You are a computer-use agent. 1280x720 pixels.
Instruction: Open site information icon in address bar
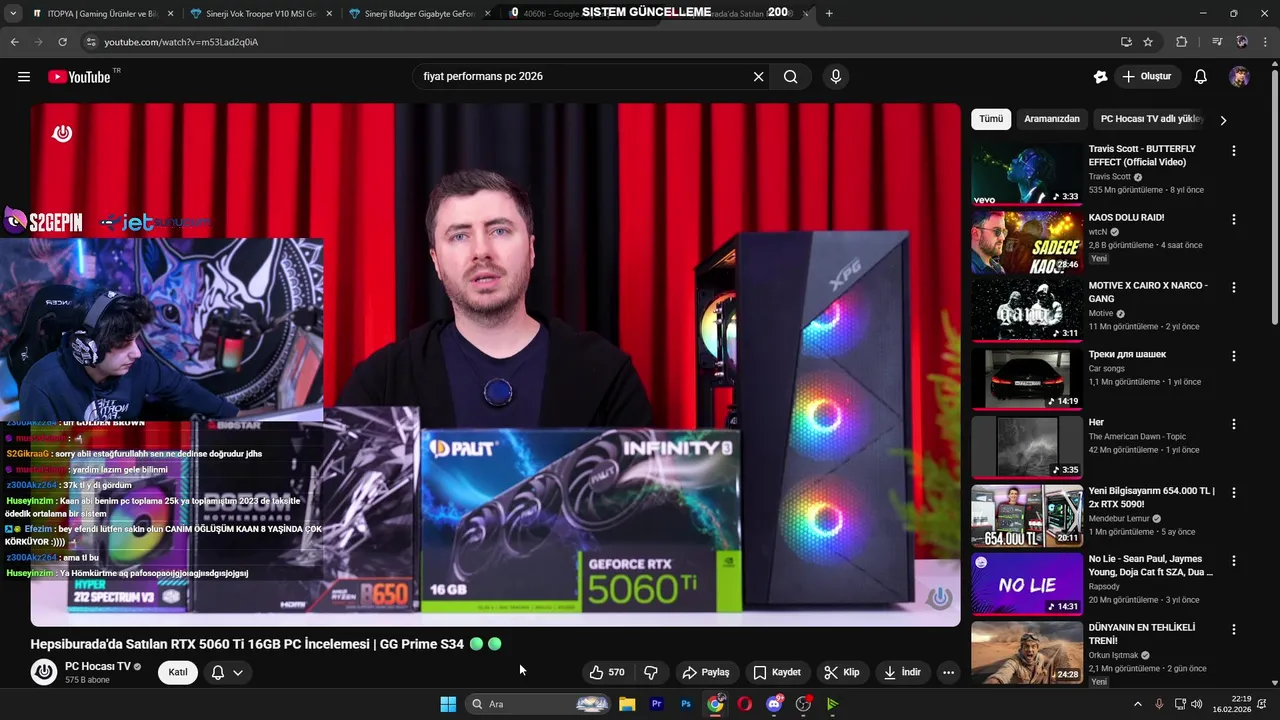pyautogui.click(x=91, y=42)
